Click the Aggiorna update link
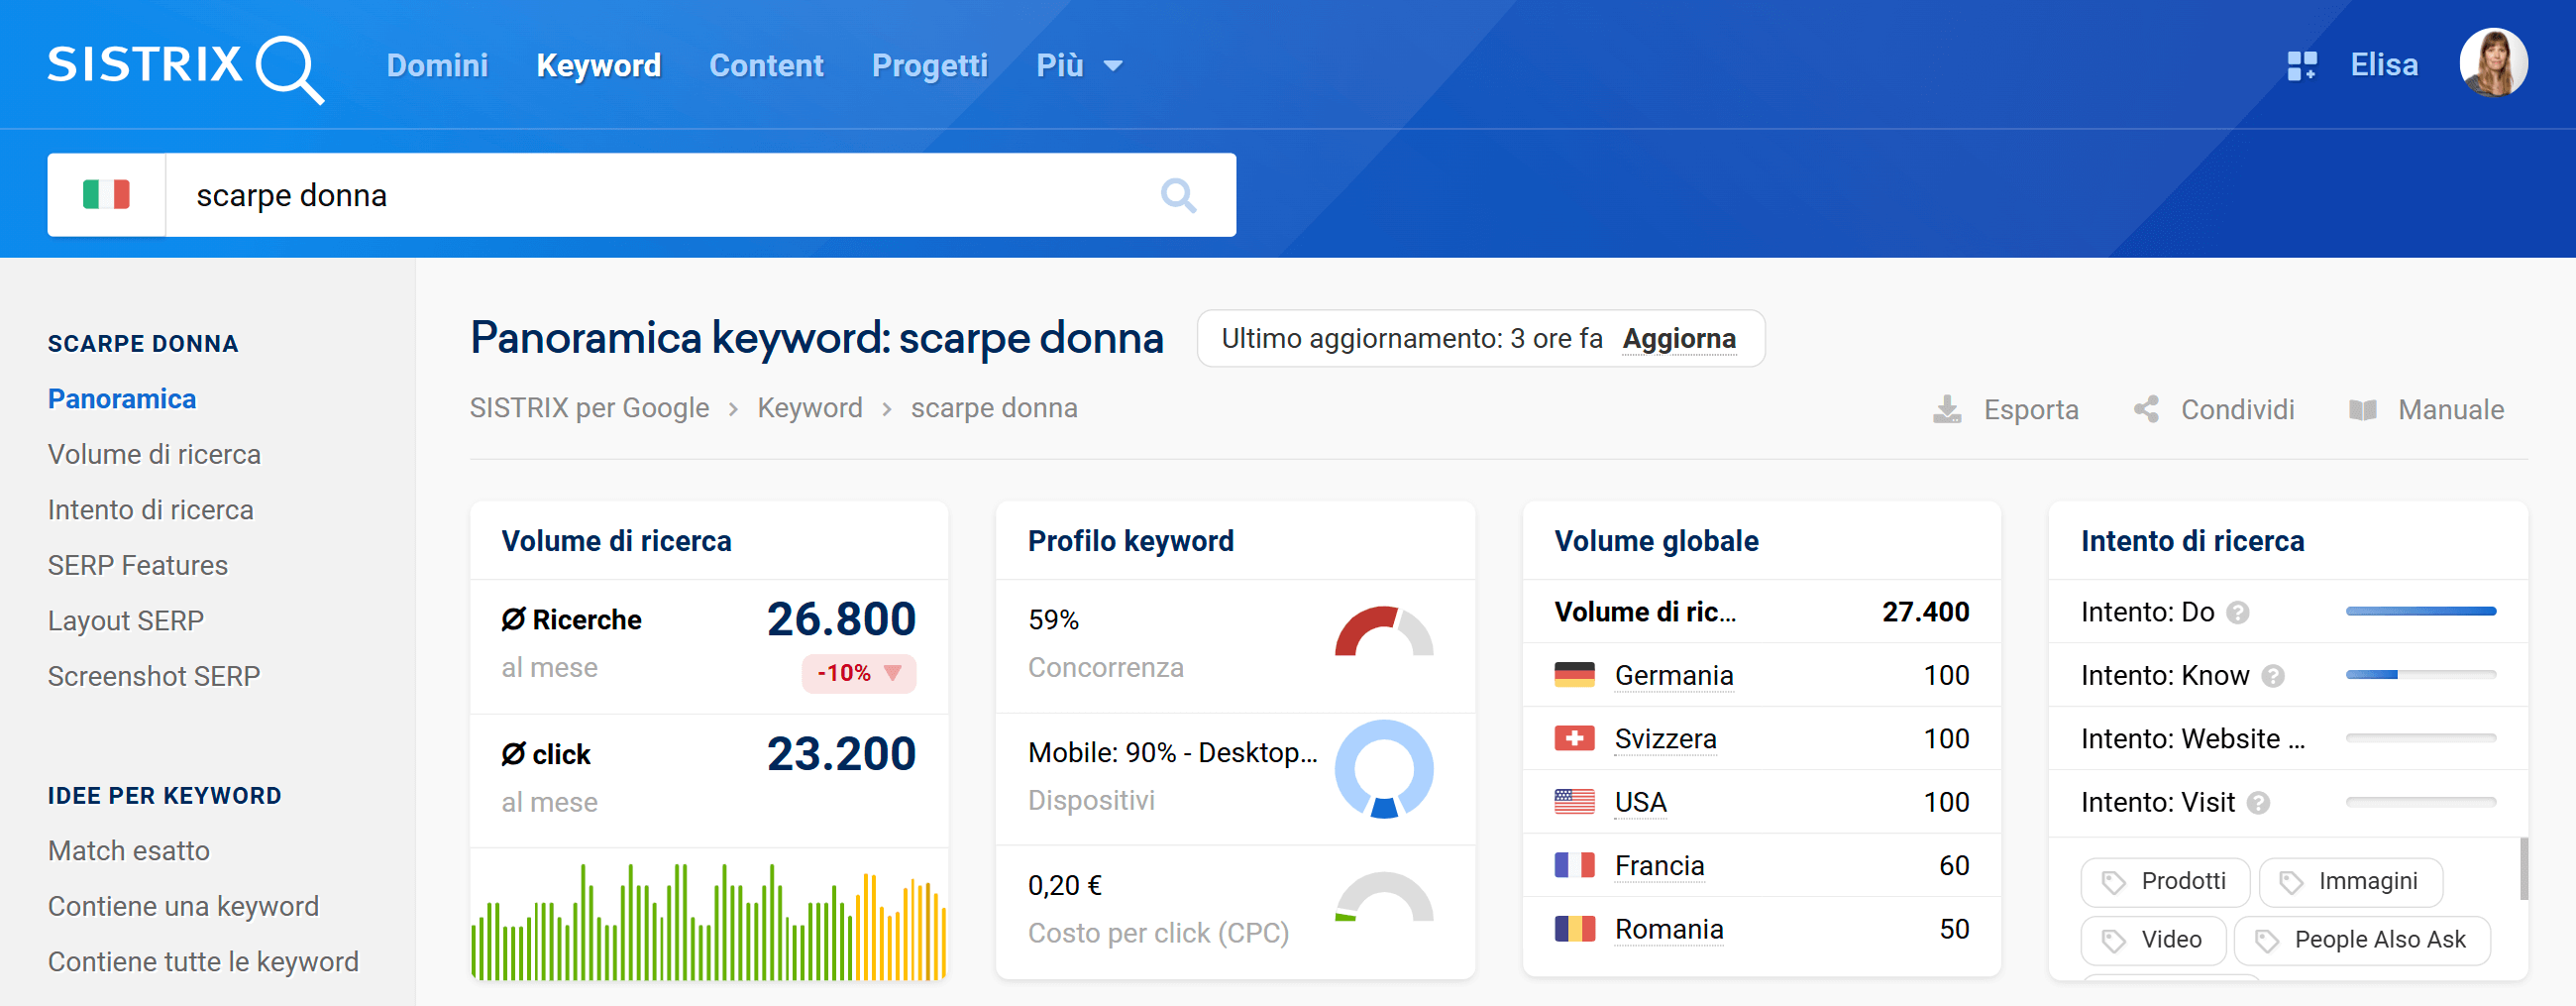2576x1006 pixels. pos(1679,339)
